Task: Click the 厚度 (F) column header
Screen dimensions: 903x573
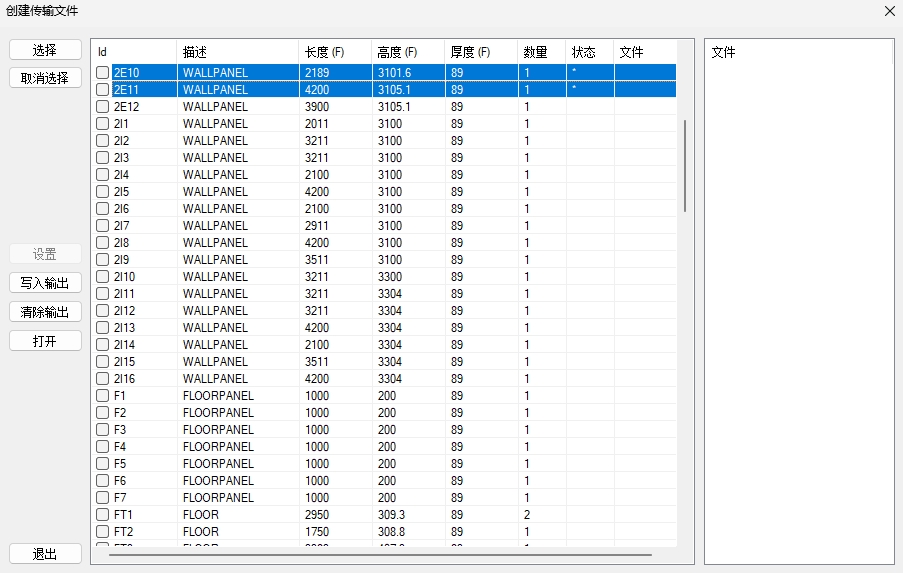Action: (x=481, y=52)
